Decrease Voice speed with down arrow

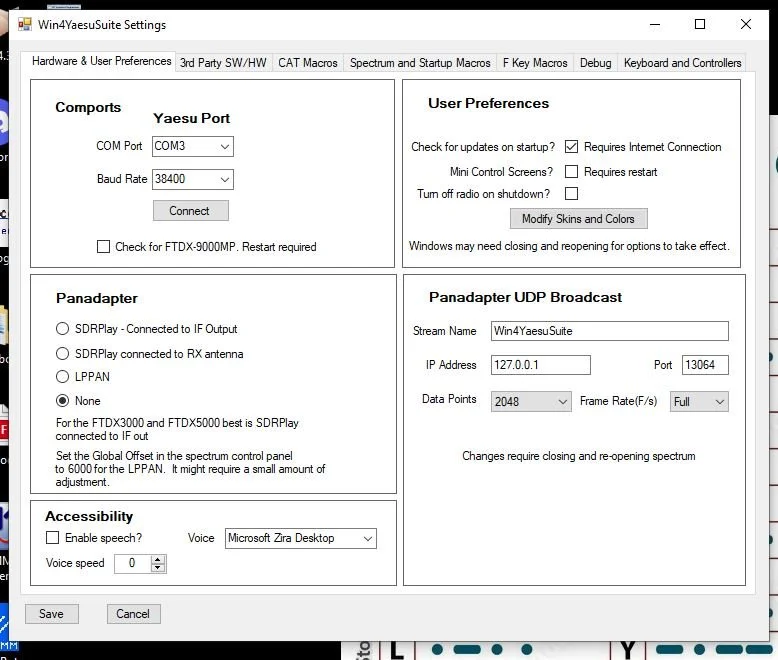pyautogui.click(x=158, y=568)
